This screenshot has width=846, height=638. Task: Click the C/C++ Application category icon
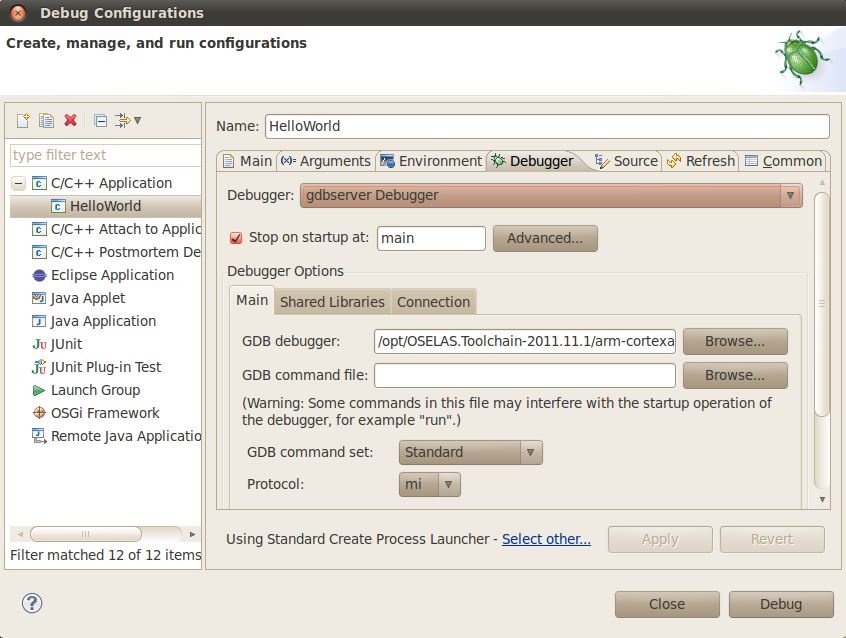tap(39, 184)
